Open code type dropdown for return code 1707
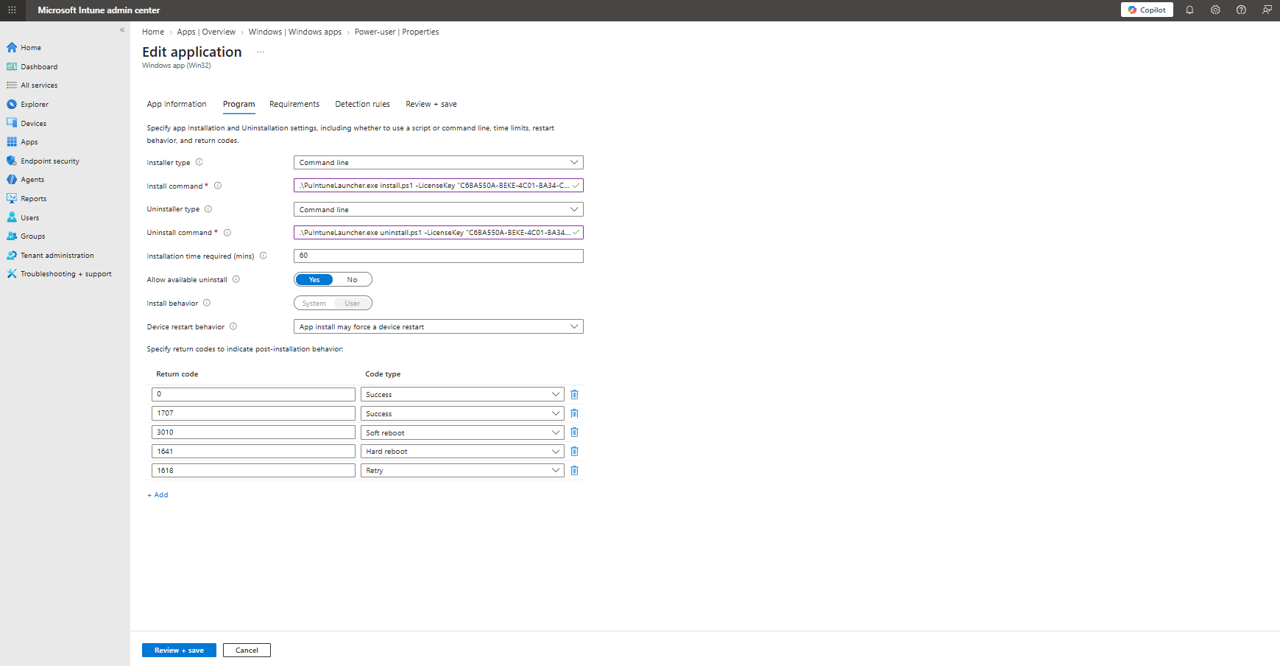 click(462, 413)
